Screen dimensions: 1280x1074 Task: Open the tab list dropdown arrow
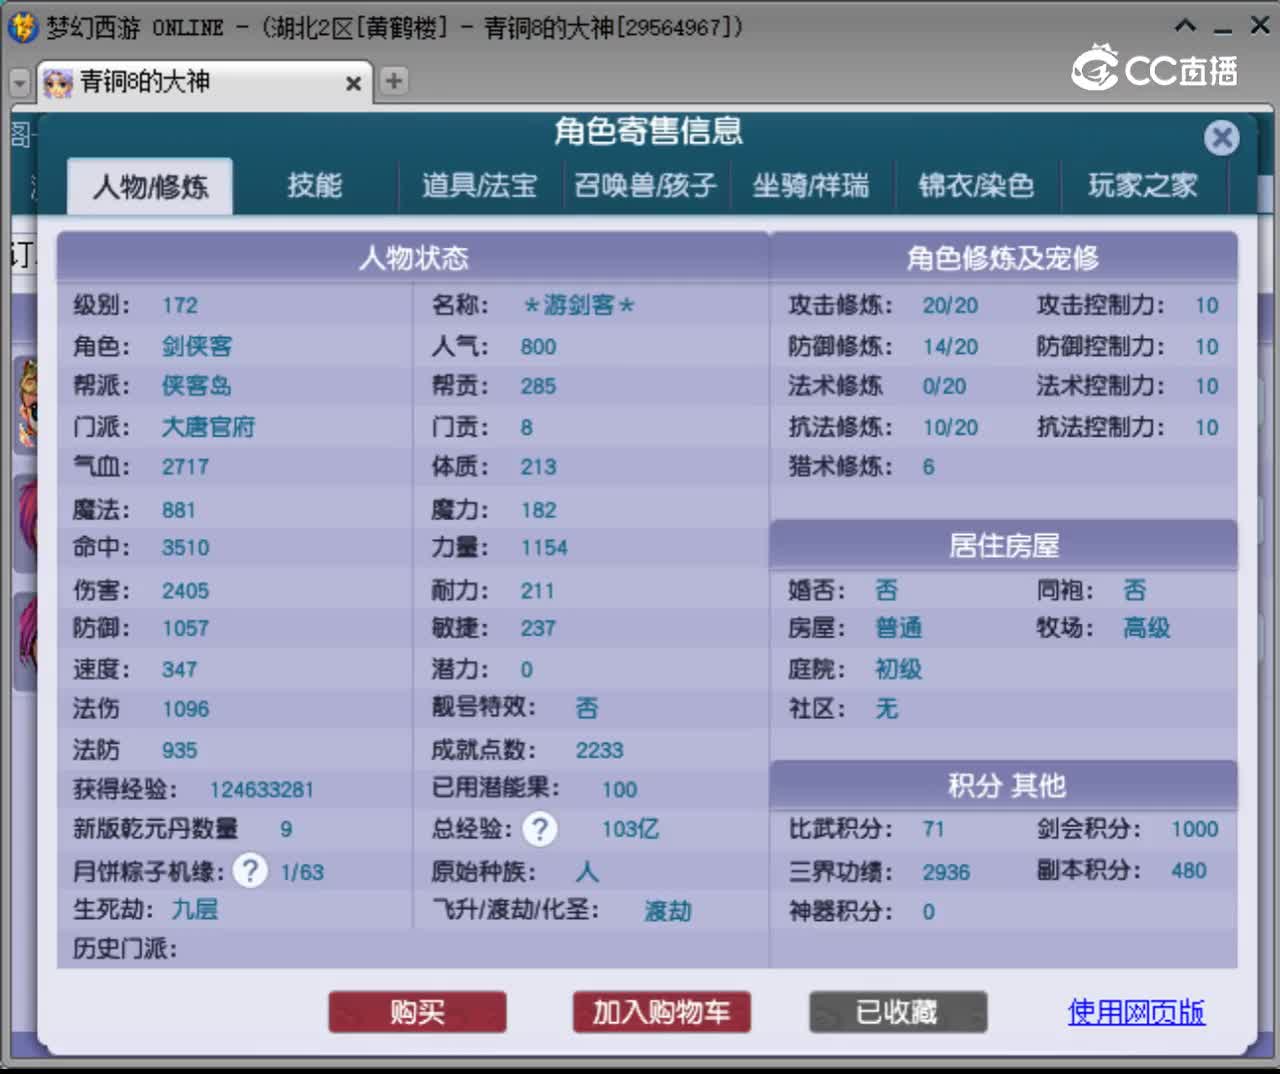point(19,83)
